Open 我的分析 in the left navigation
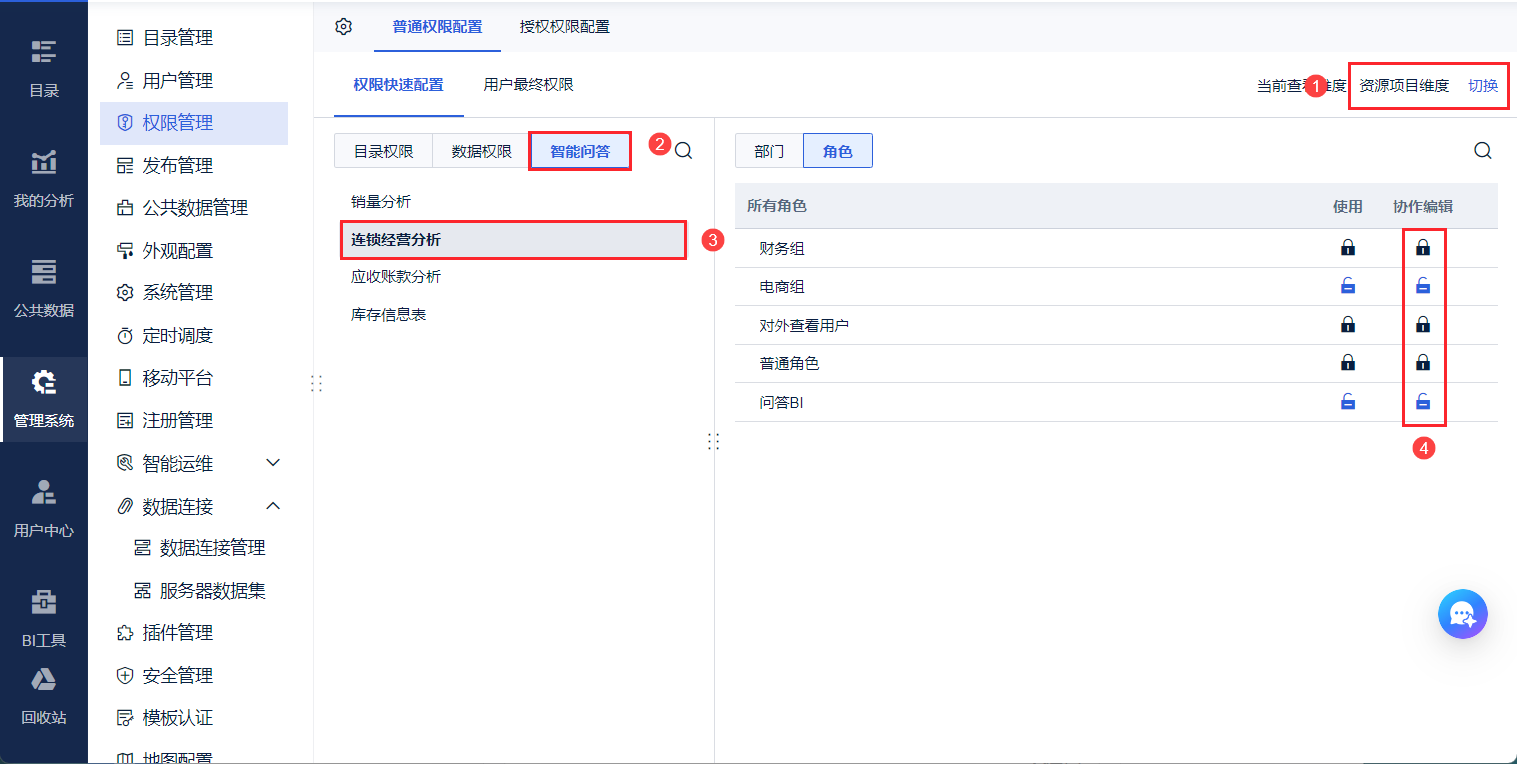Screen dimensions: 1517x764 click(43, 178)
